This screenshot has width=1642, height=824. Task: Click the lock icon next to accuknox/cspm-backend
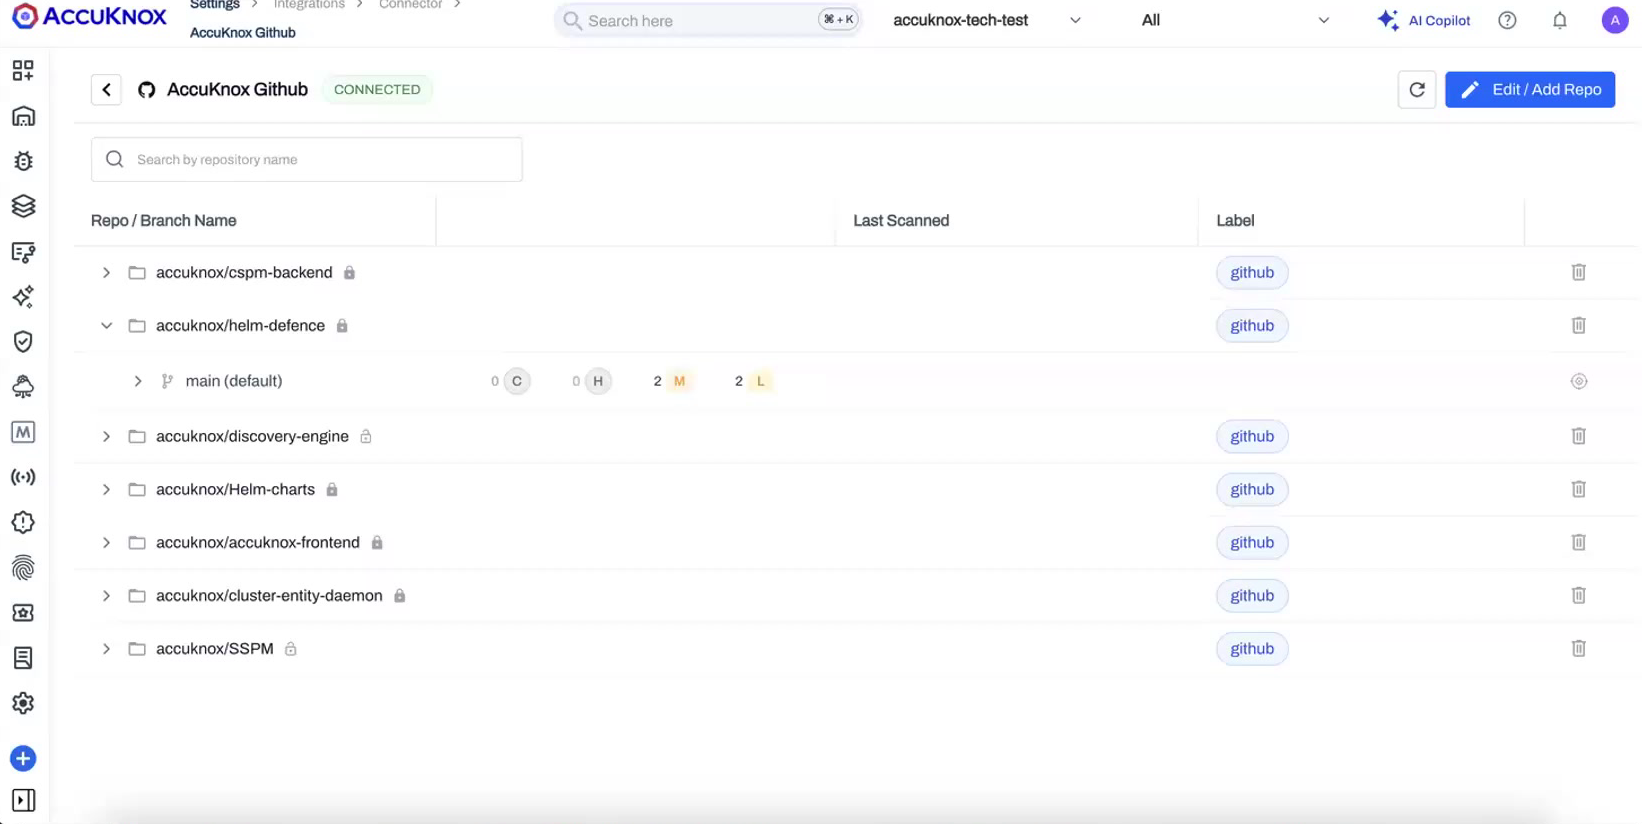tap(349, 273)
